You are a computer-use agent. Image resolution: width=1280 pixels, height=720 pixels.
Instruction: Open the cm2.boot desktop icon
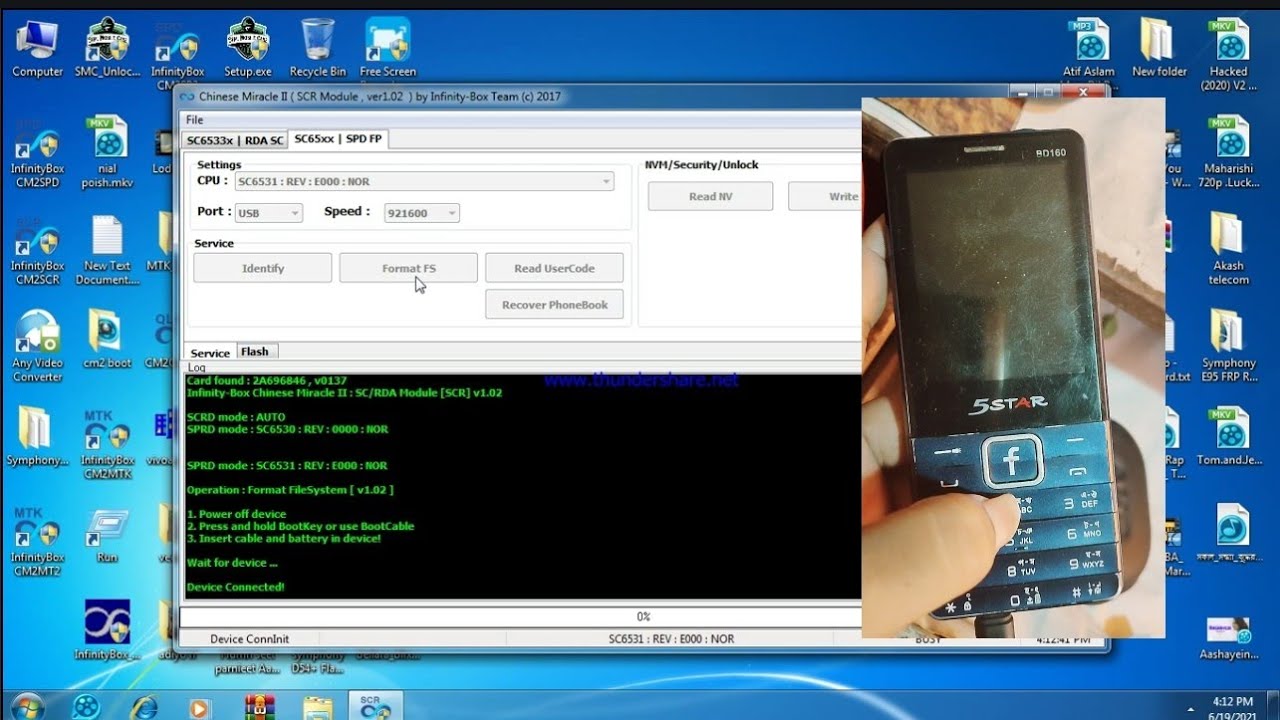tap(107, 340)
